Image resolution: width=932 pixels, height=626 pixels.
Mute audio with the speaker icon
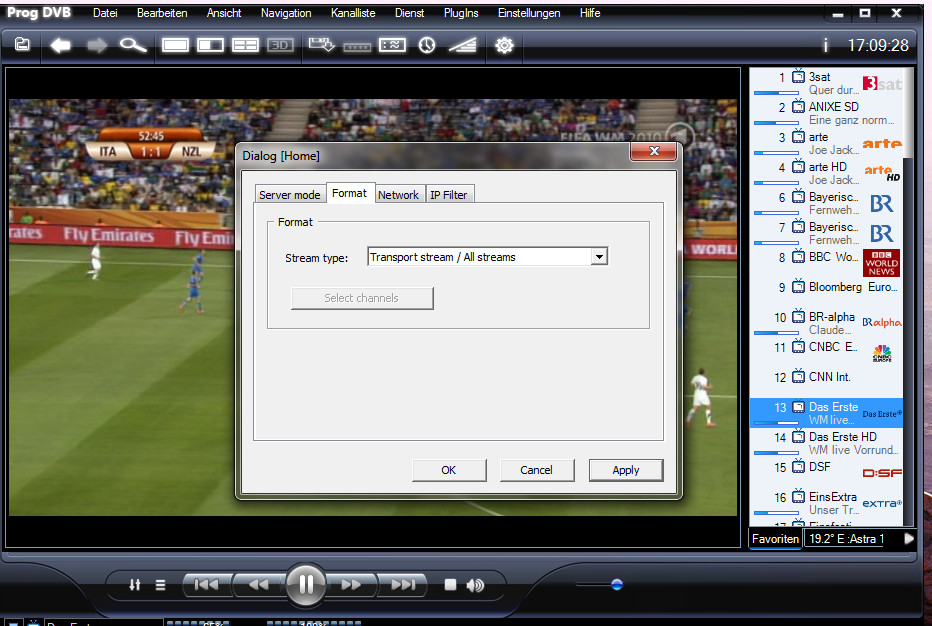(475, 586)
